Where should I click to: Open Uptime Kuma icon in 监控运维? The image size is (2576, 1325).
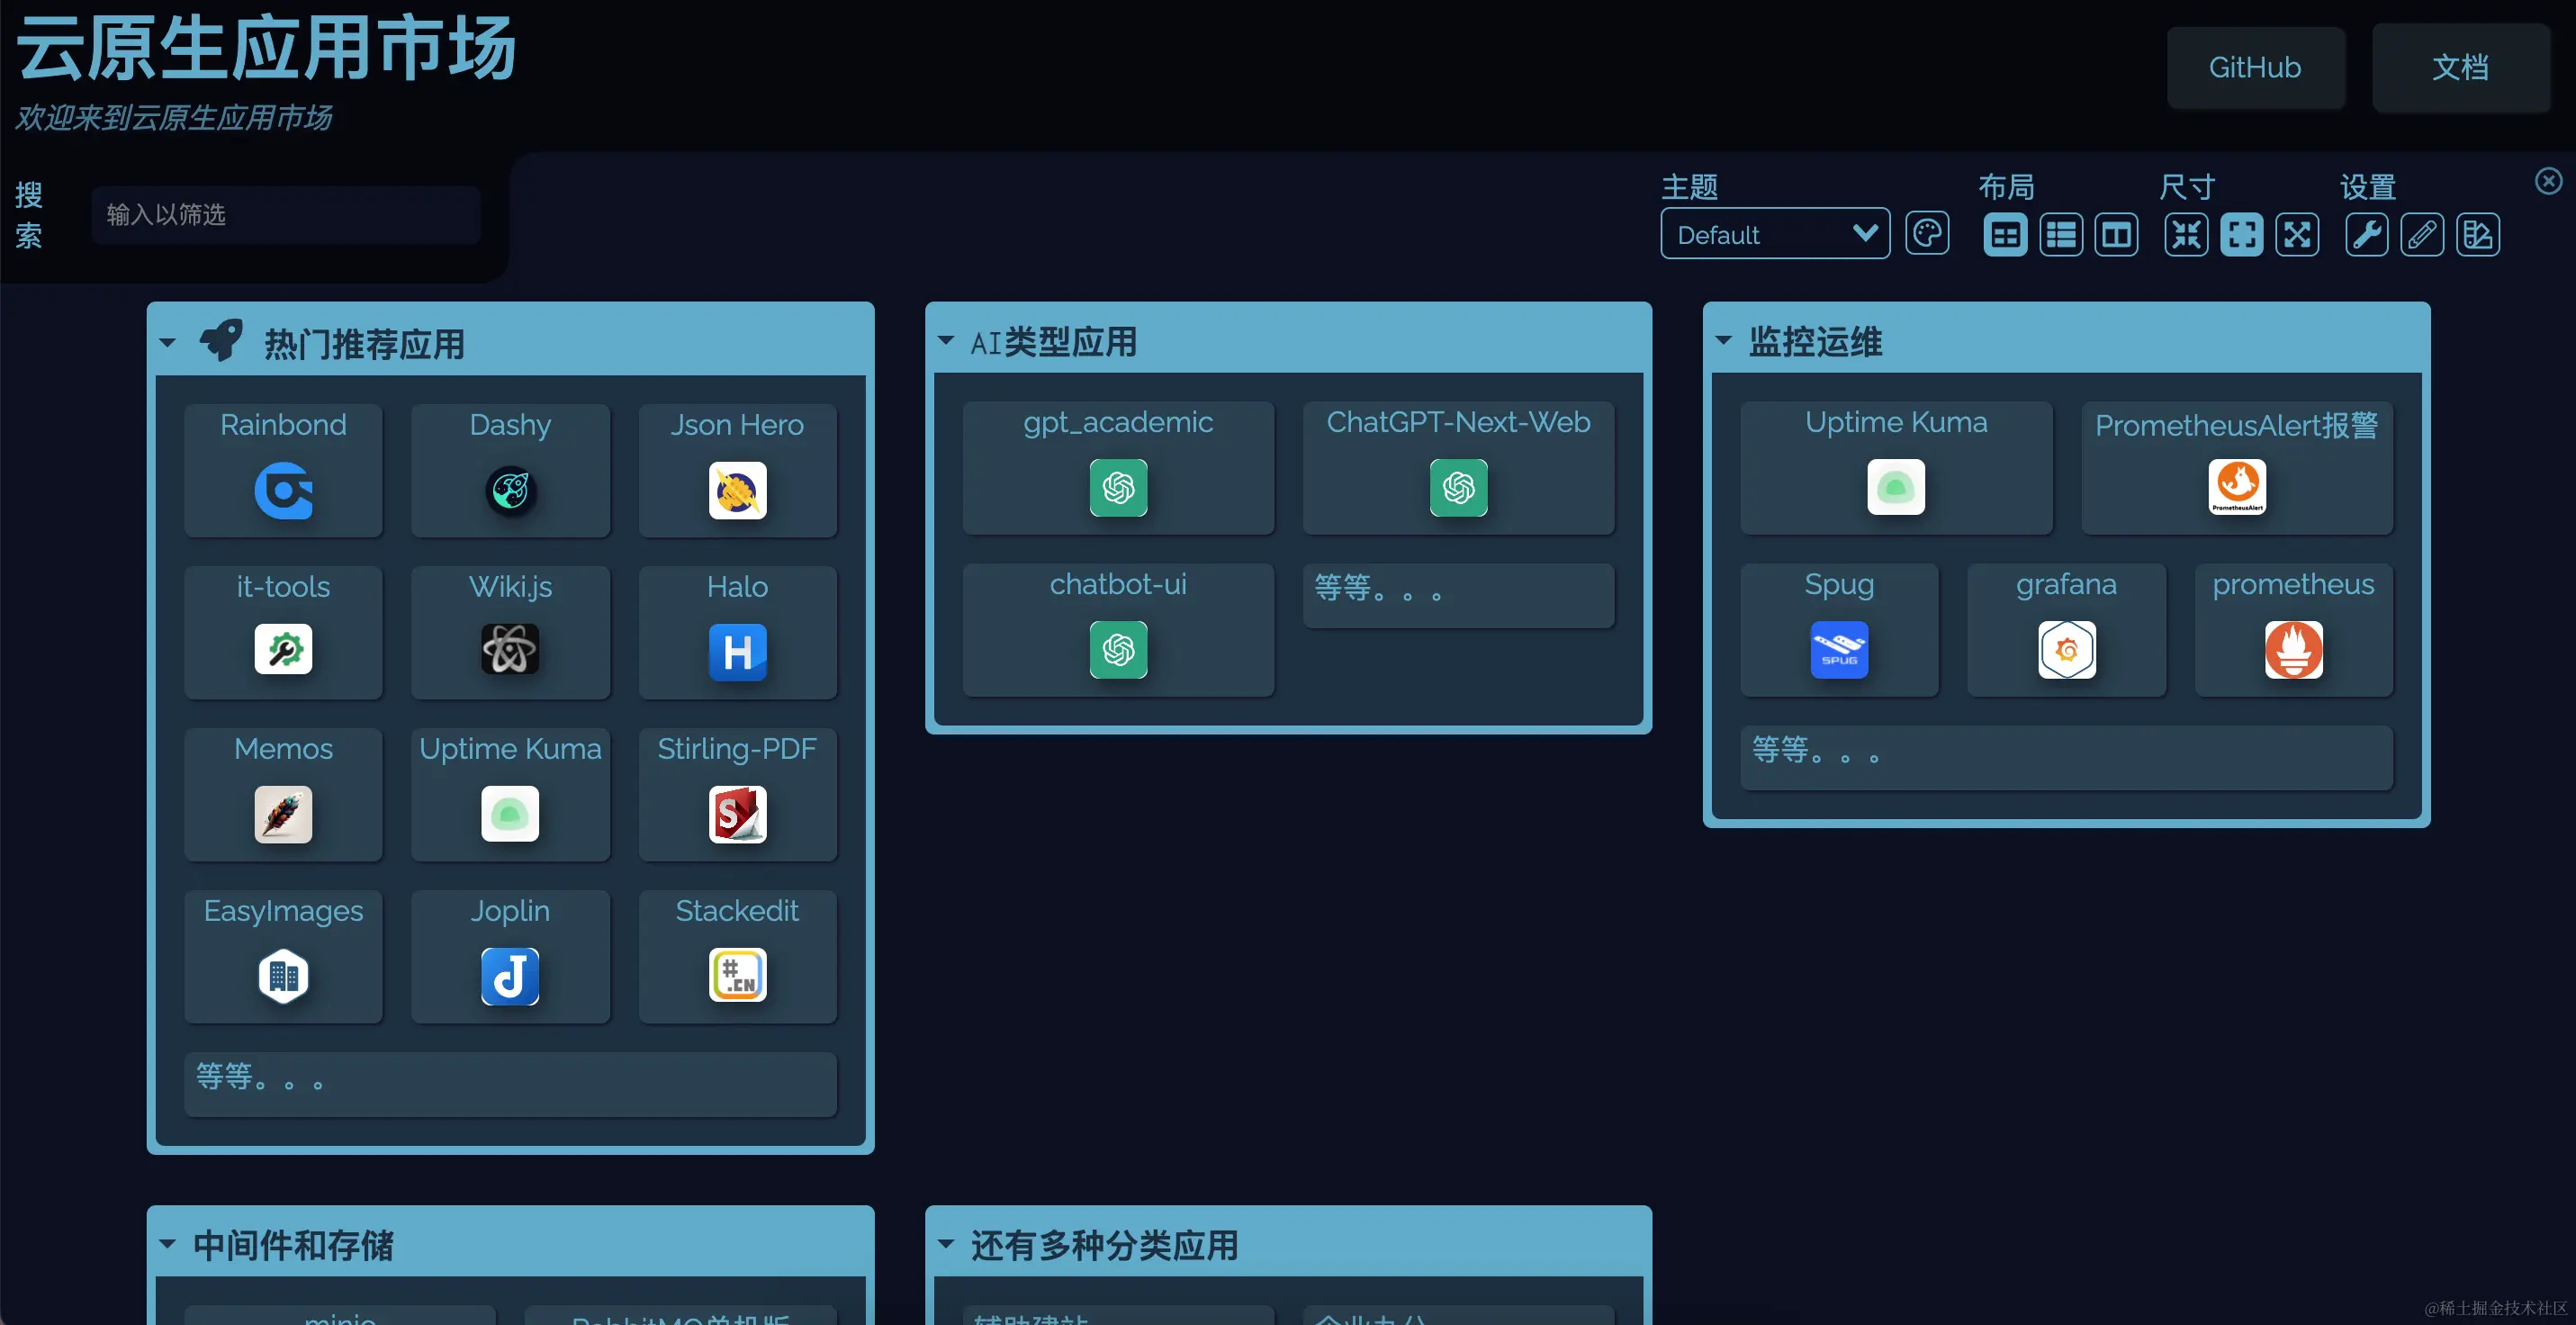[x=1895, y=487]
